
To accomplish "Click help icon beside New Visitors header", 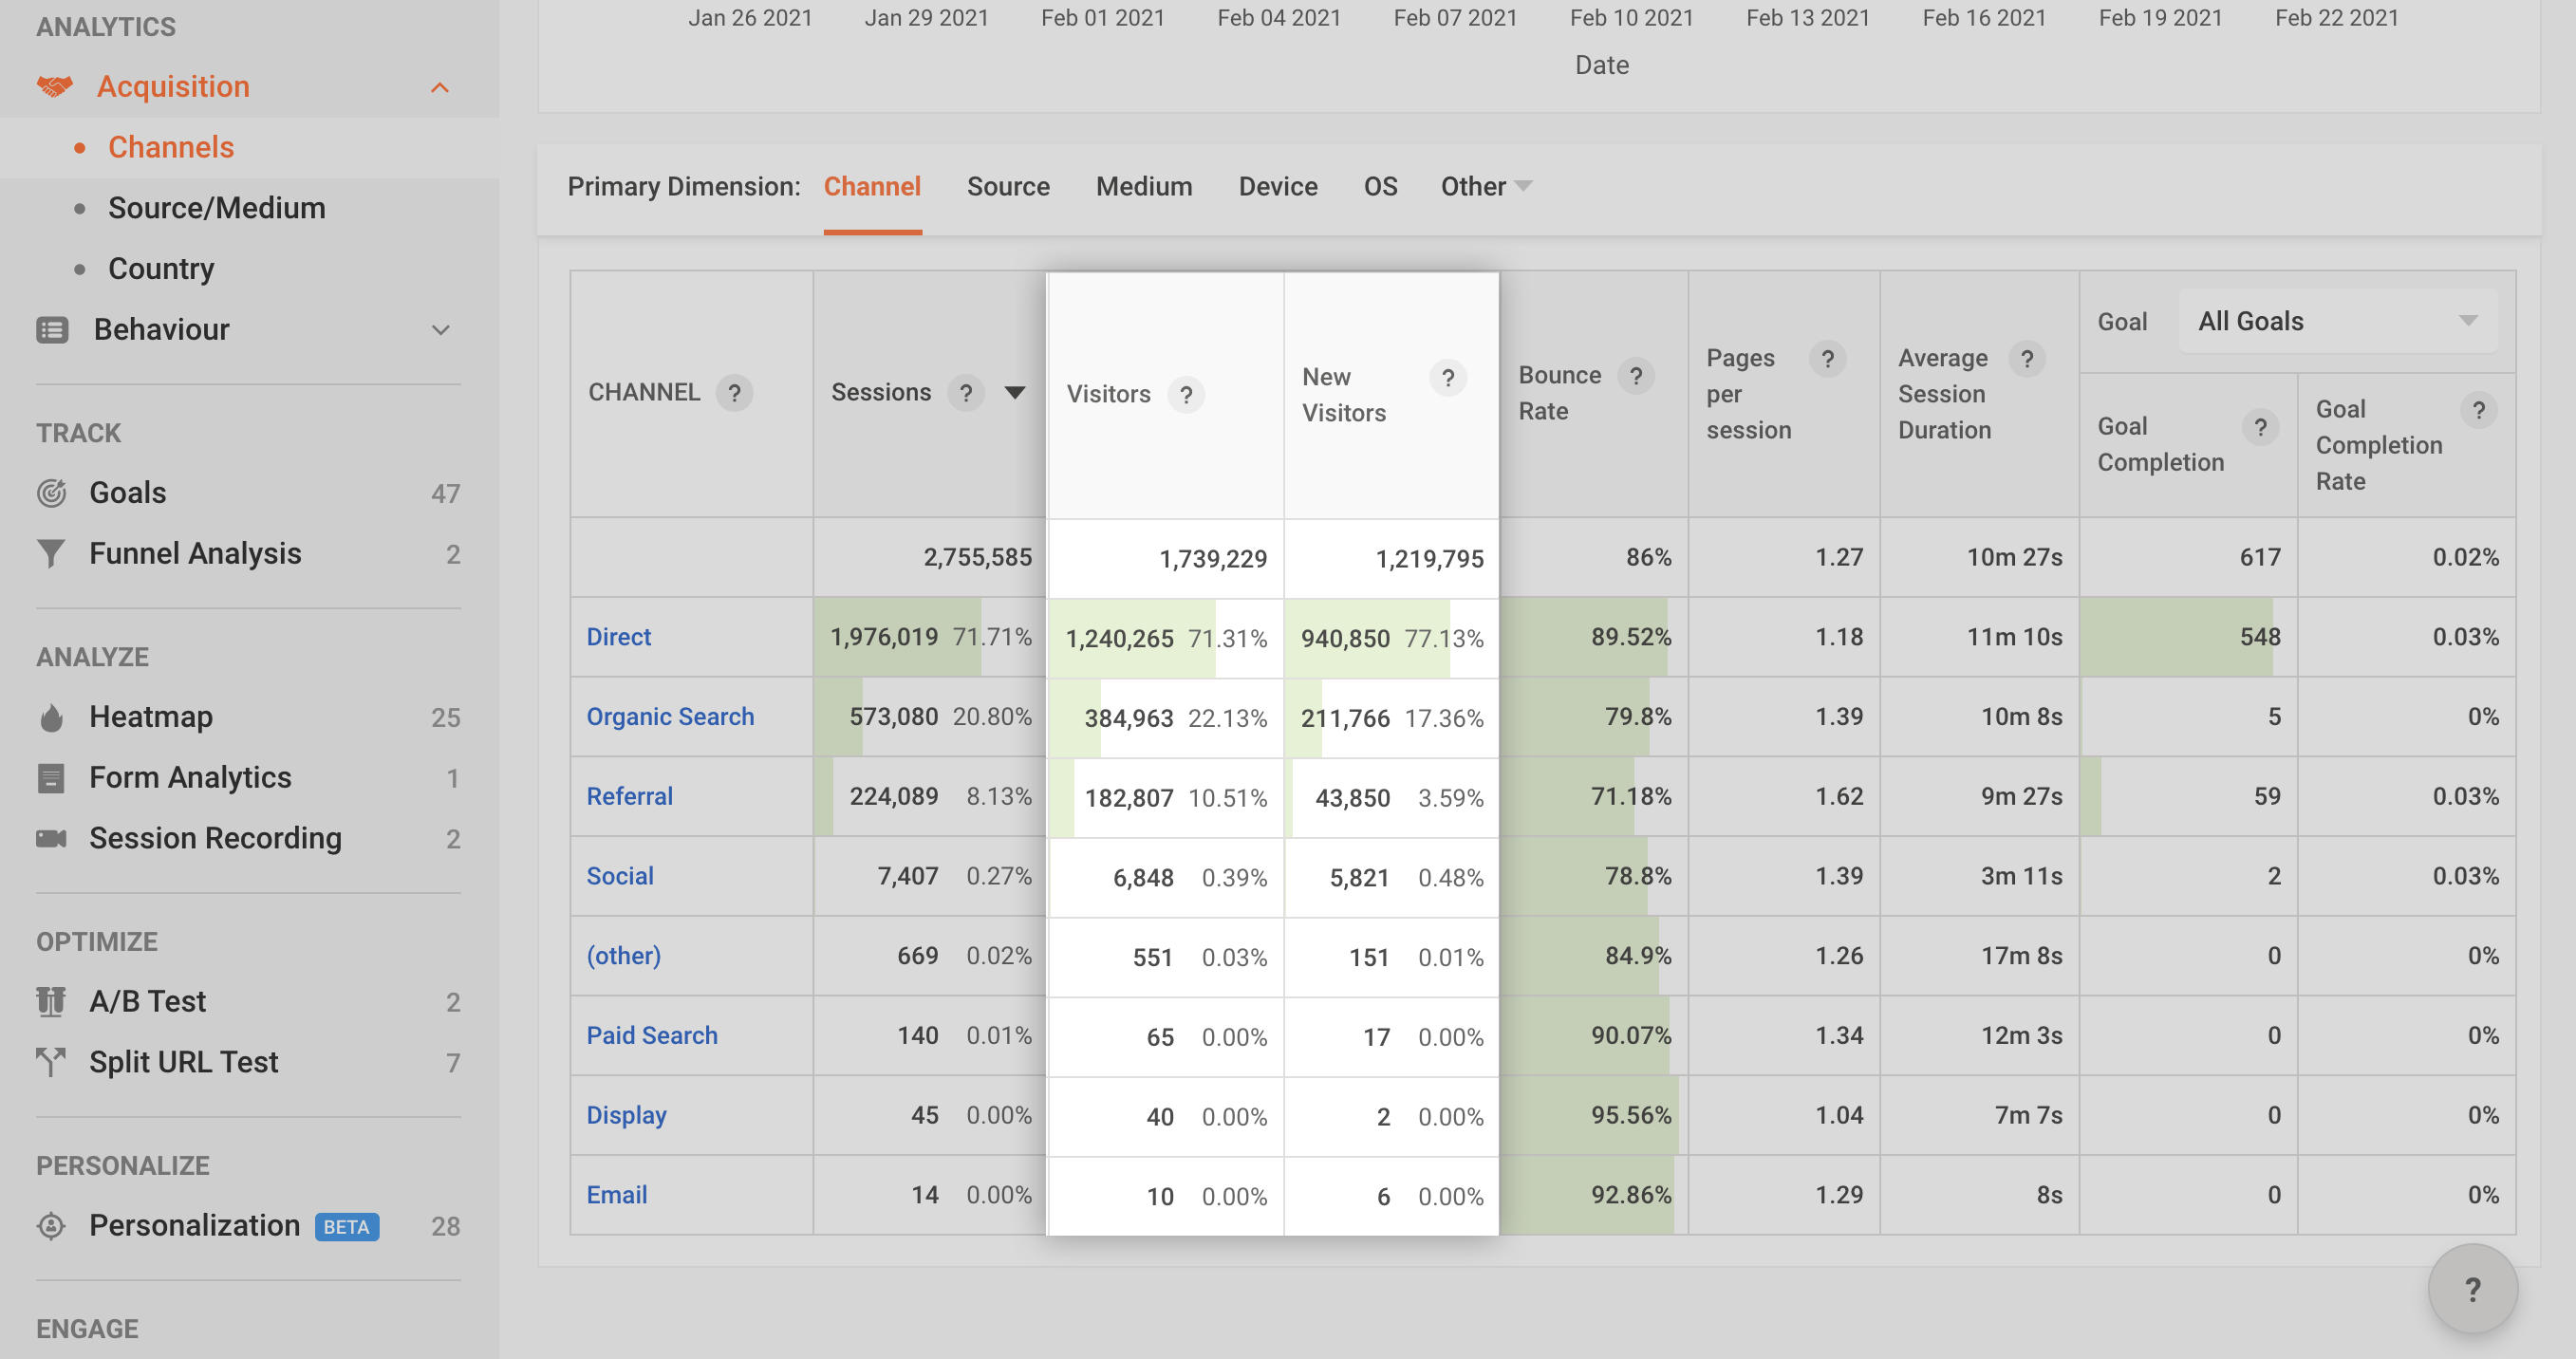I will coord(1448,378).
